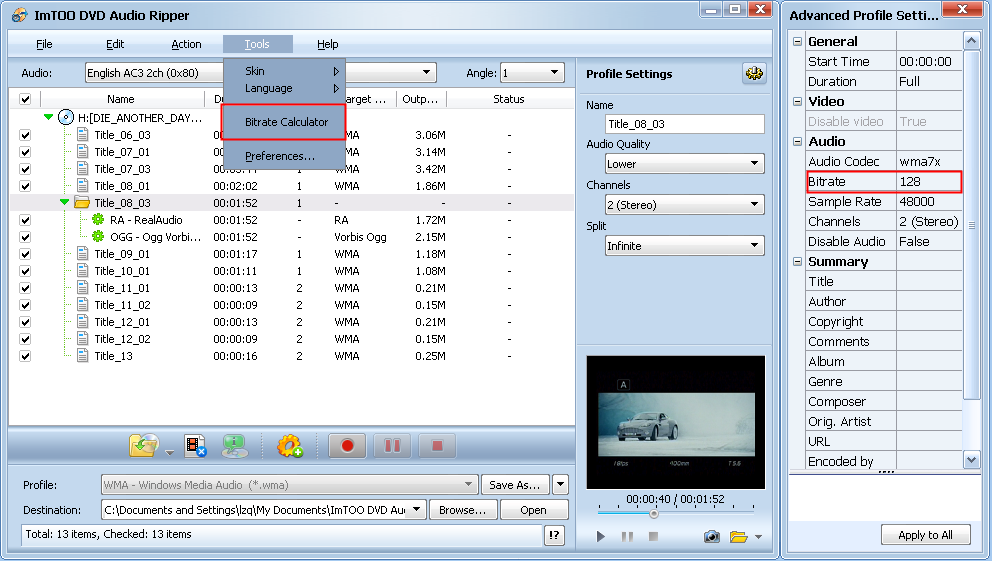
Task: Click the Browse button
Action: [462, 510]
